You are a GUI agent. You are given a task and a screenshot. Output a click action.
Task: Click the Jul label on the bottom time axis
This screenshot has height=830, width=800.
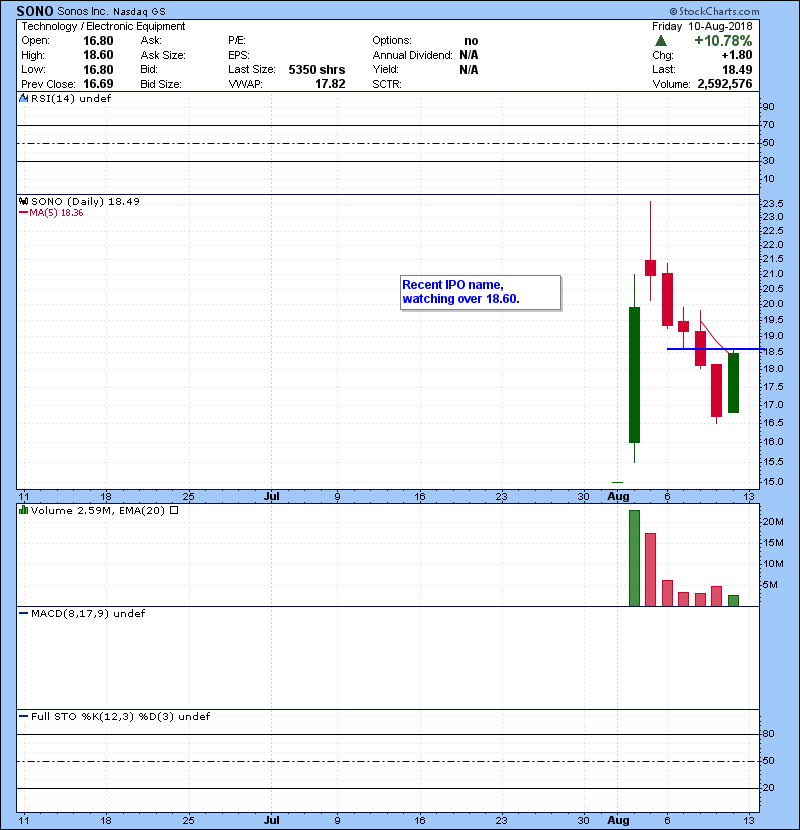(x=272, y=817)
